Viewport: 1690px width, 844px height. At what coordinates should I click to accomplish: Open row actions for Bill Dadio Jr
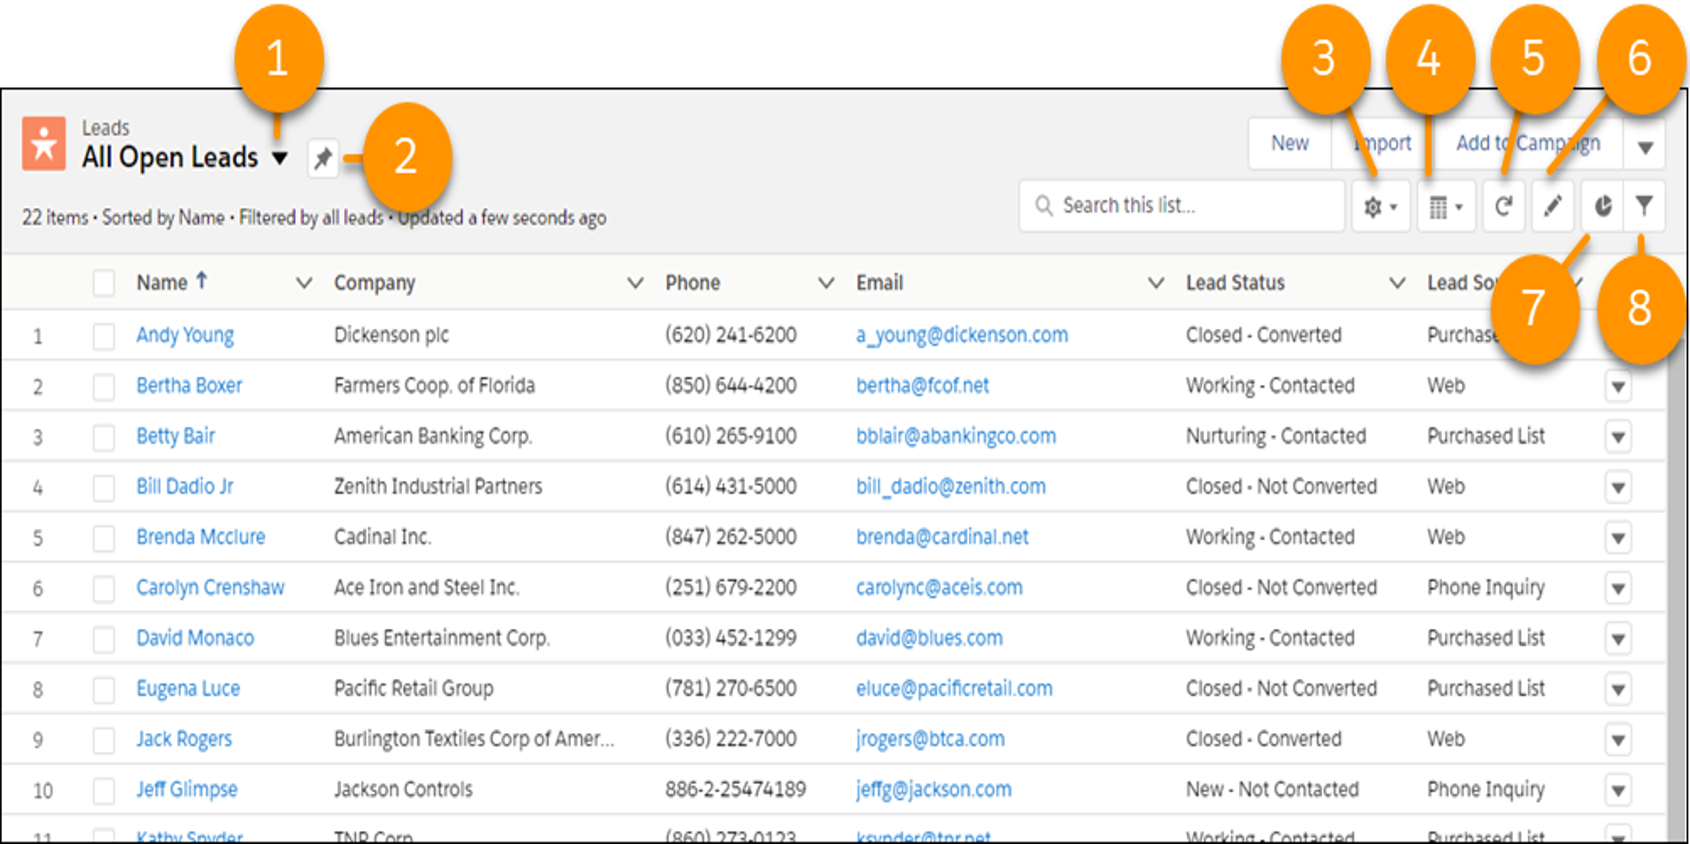pos(1618,487)
